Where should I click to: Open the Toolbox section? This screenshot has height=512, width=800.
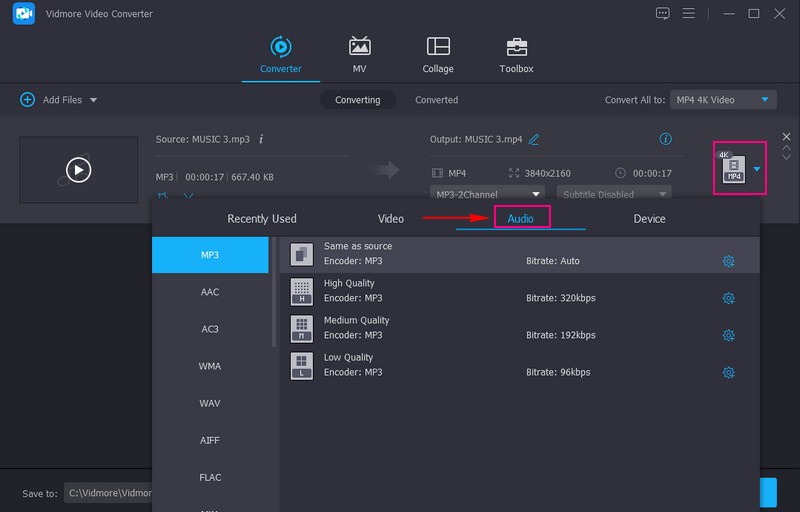(x=516, y=55)
